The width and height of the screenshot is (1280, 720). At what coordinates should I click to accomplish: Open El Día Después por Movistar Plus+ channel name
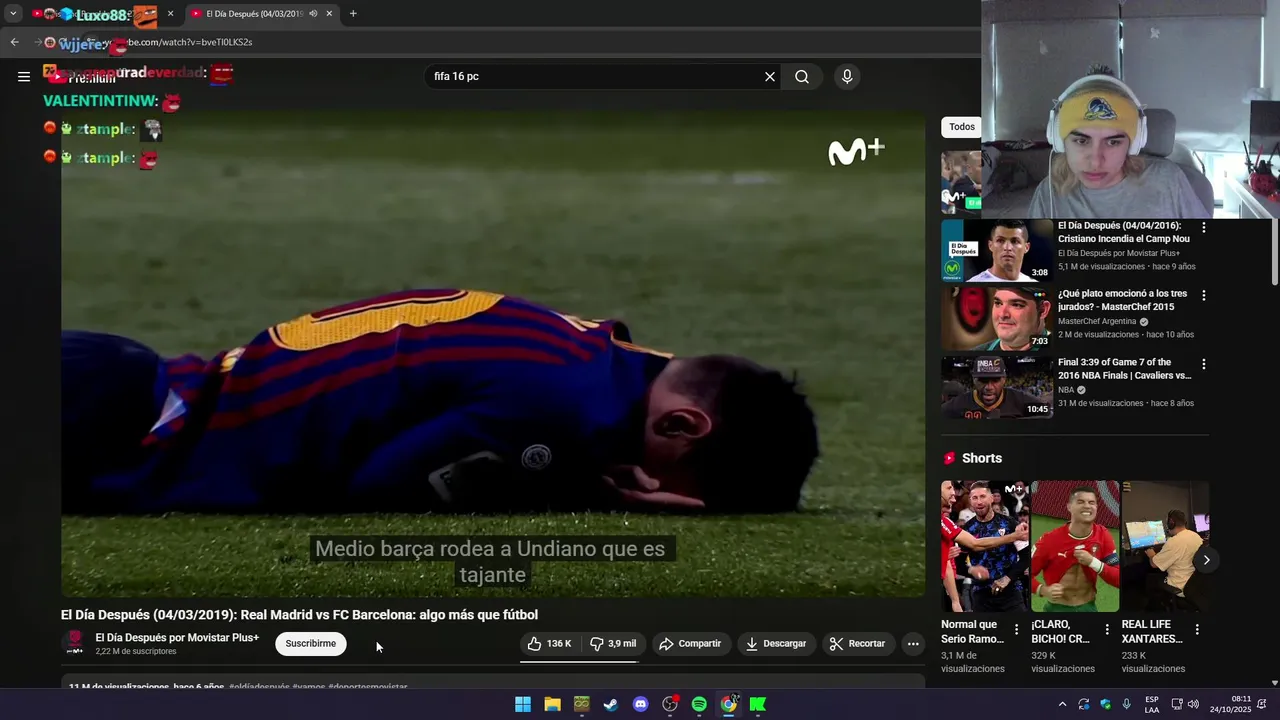(x=177, y=637)
